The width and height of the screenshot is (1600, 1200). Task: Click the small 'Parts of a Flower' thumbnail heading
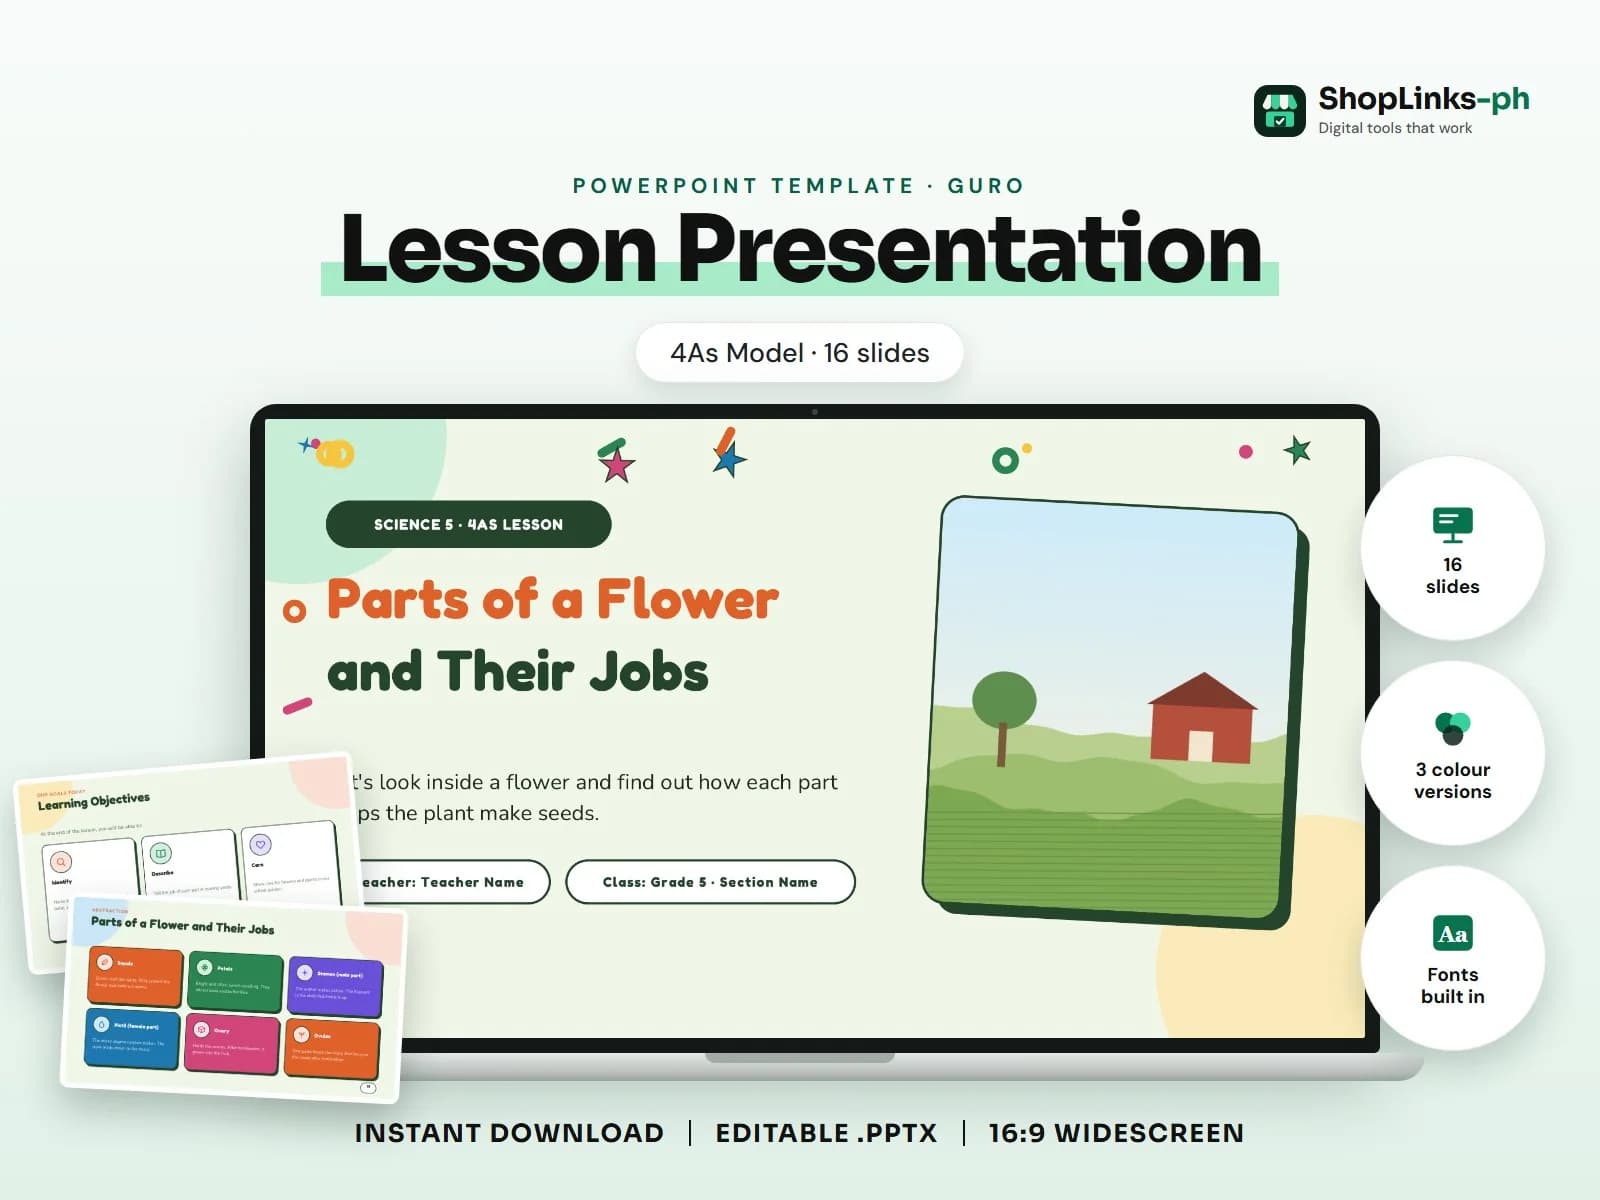(x=182, y=925)
